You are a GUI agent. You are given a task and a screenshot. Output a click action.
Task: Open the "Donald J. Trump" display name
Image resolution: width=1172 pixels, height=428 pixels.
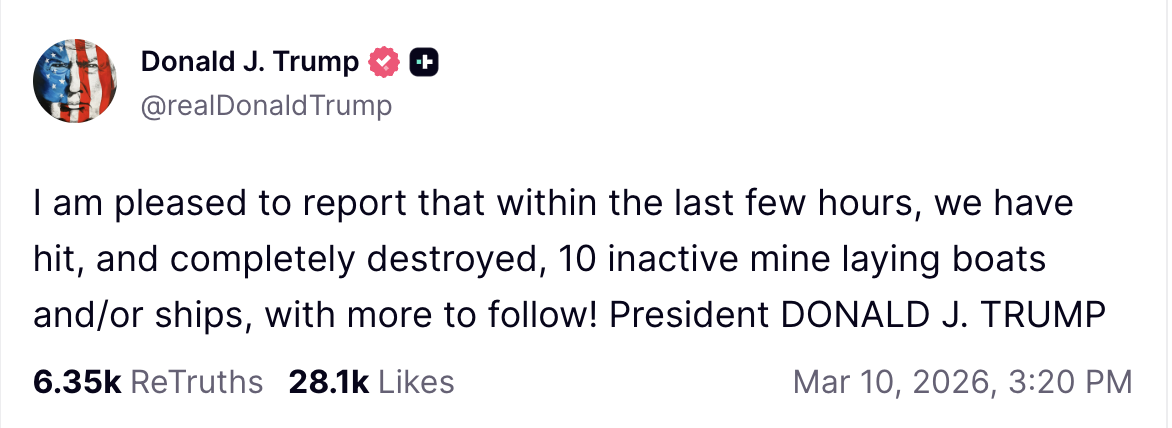point(249,63)
